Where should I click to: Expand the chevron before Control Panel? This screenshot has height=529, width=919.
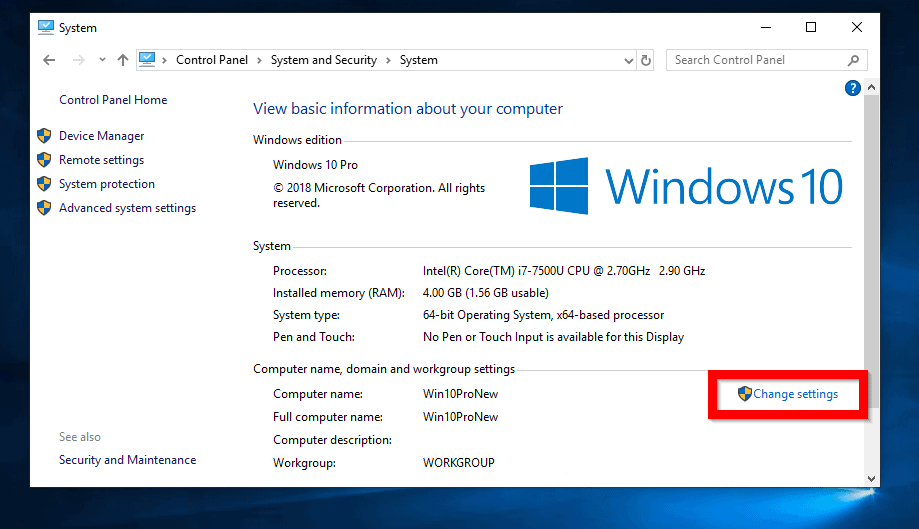tap(165, 60)
